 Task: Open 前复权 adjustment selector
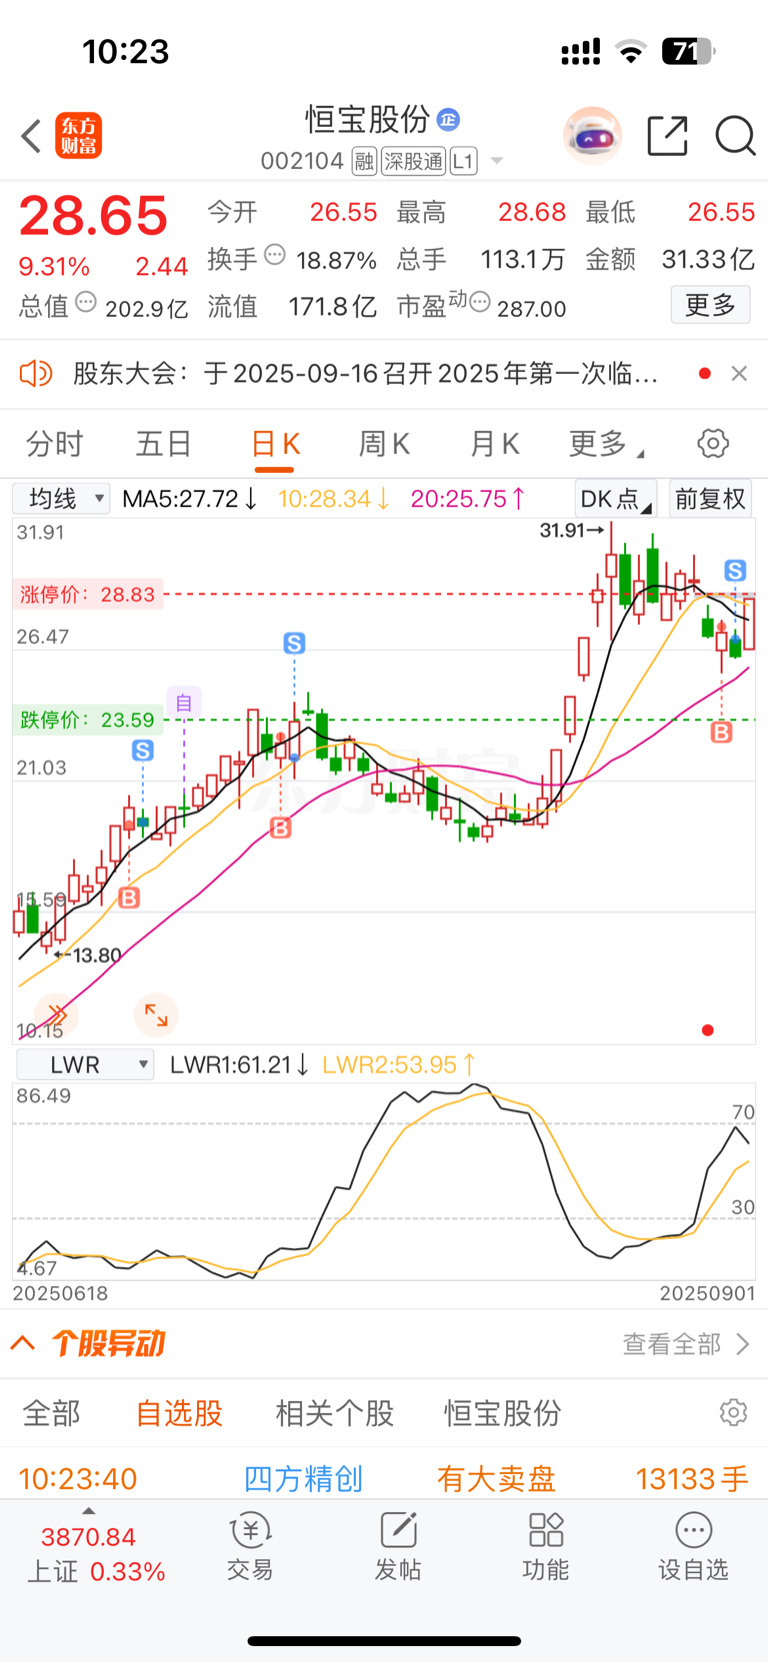pyautogui.click(x=710, y=499)
